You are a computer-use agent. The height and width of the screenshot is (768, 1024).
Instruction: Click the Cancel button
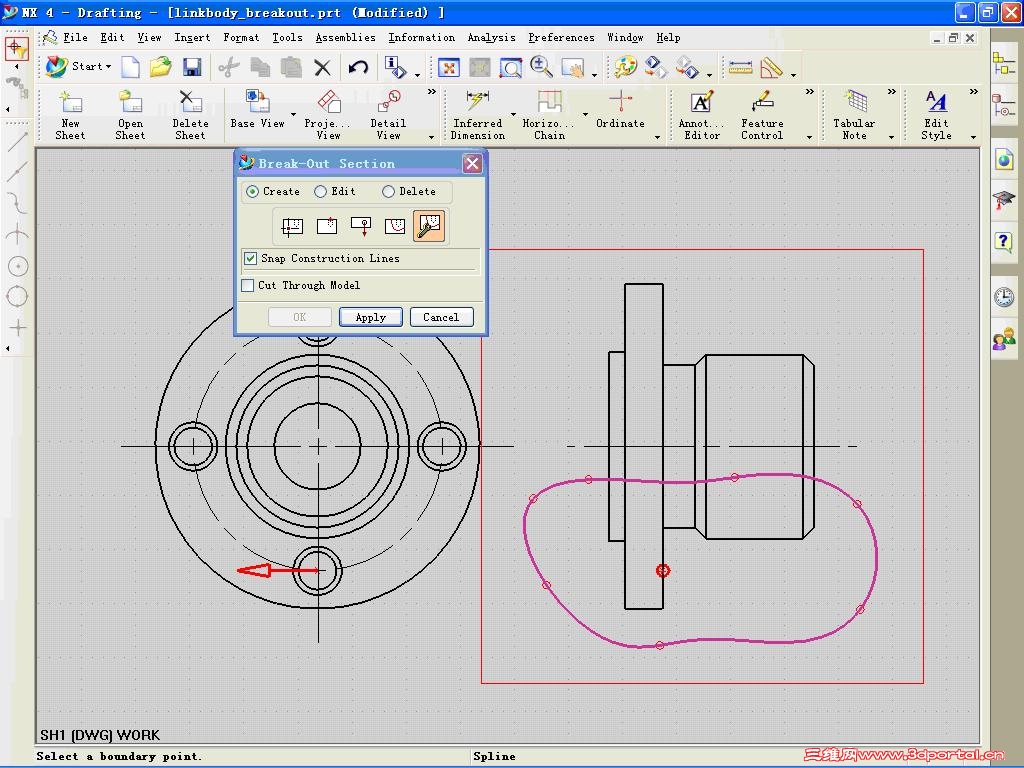(441, 317)
